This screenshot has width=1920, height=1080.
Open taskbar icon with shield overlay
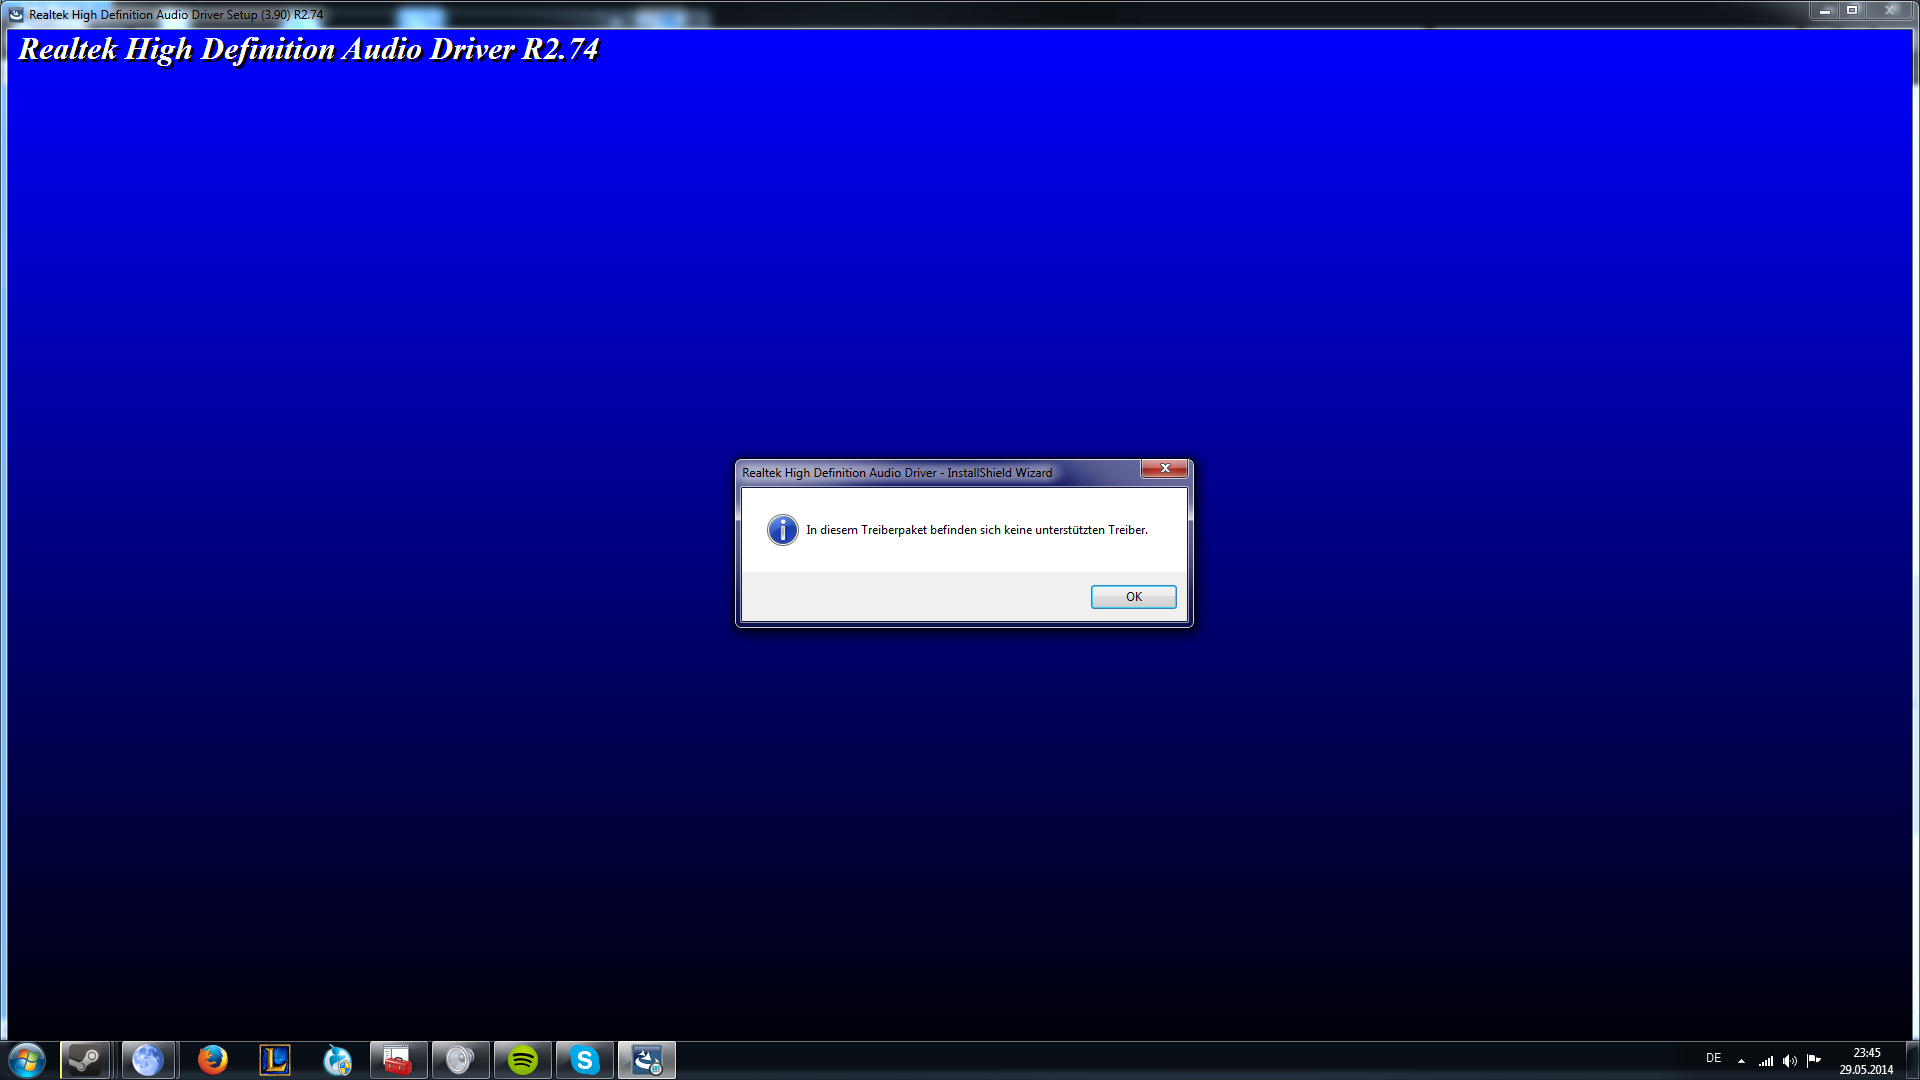click(337, 1060)
